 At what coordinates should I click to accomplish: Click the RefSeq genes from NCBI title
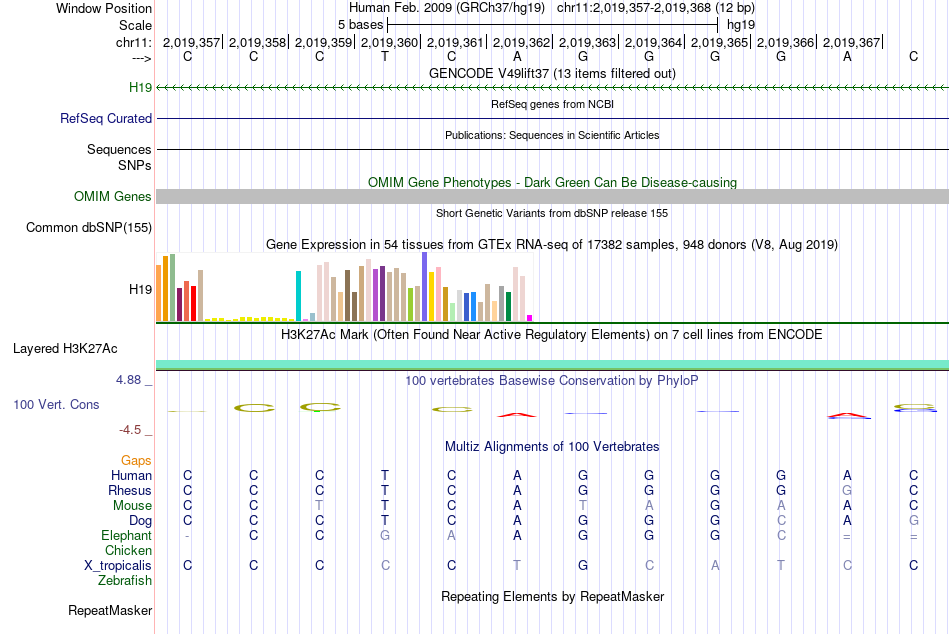552,104
